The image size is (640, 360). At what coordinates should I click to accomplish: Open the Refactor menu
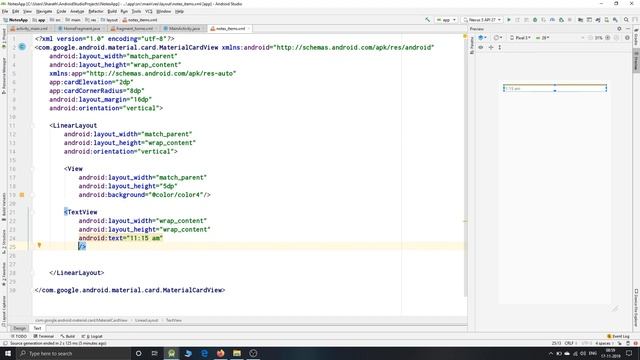click(x=96, y=11)
